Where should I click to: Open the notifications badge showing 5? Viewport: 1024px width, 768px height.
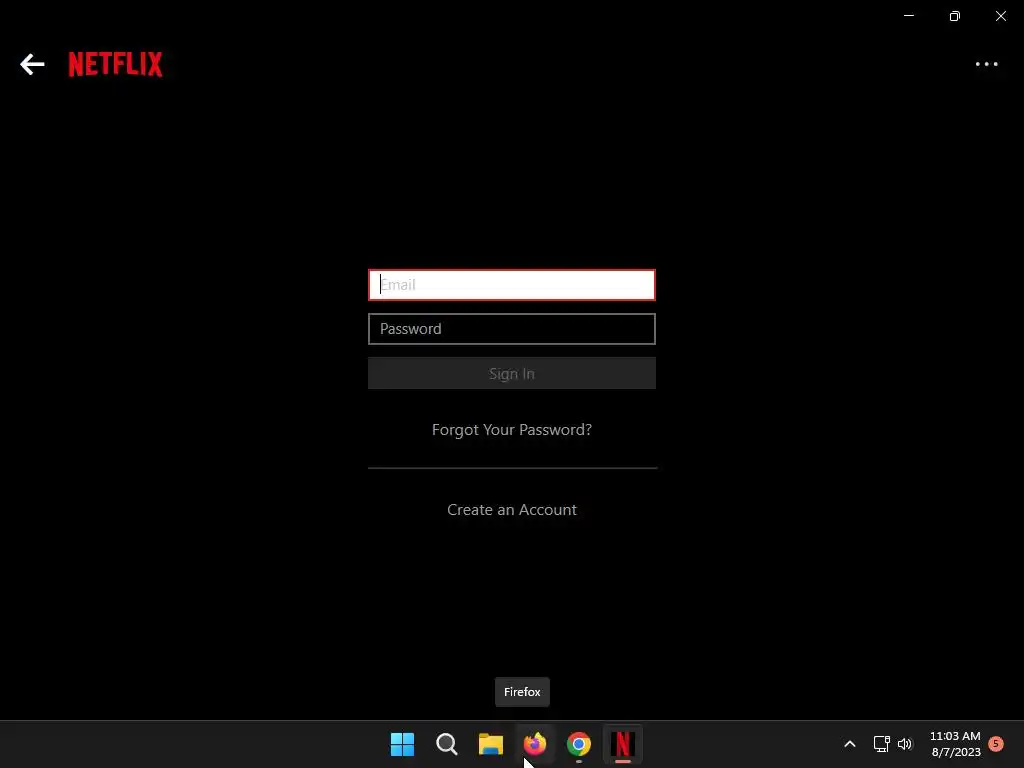coord(996,743)
